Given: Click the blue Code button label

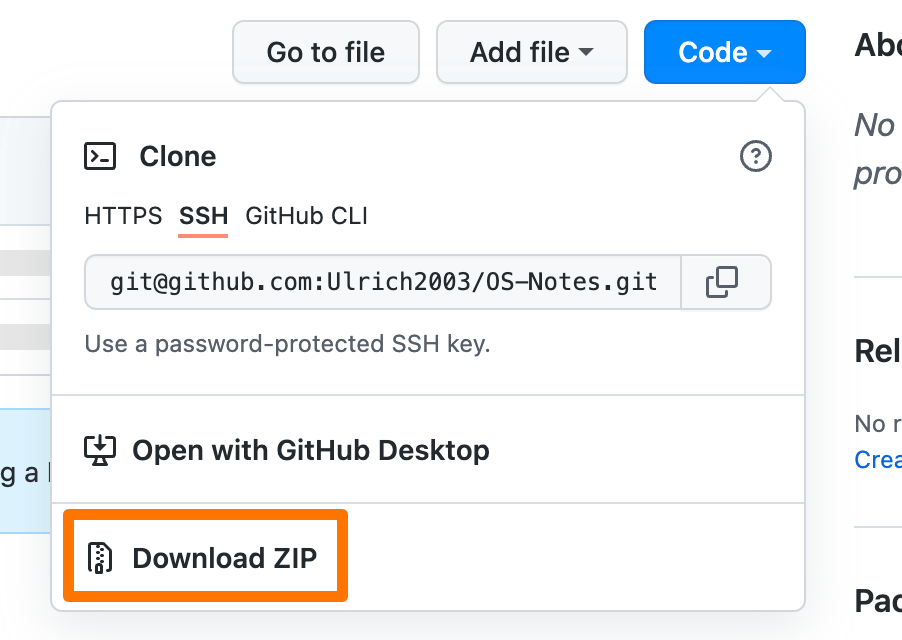Looking at the screenshot, I should point(713,52).
